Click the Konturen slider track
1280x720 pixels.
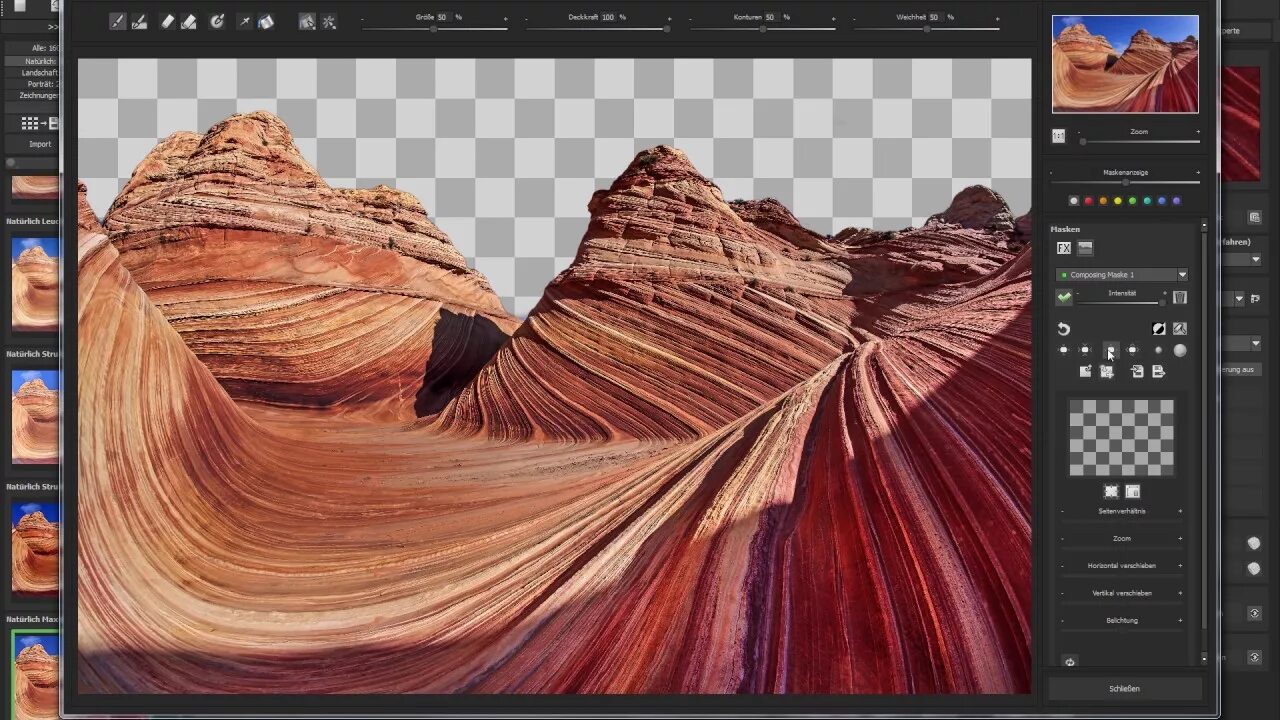point(762,29)
